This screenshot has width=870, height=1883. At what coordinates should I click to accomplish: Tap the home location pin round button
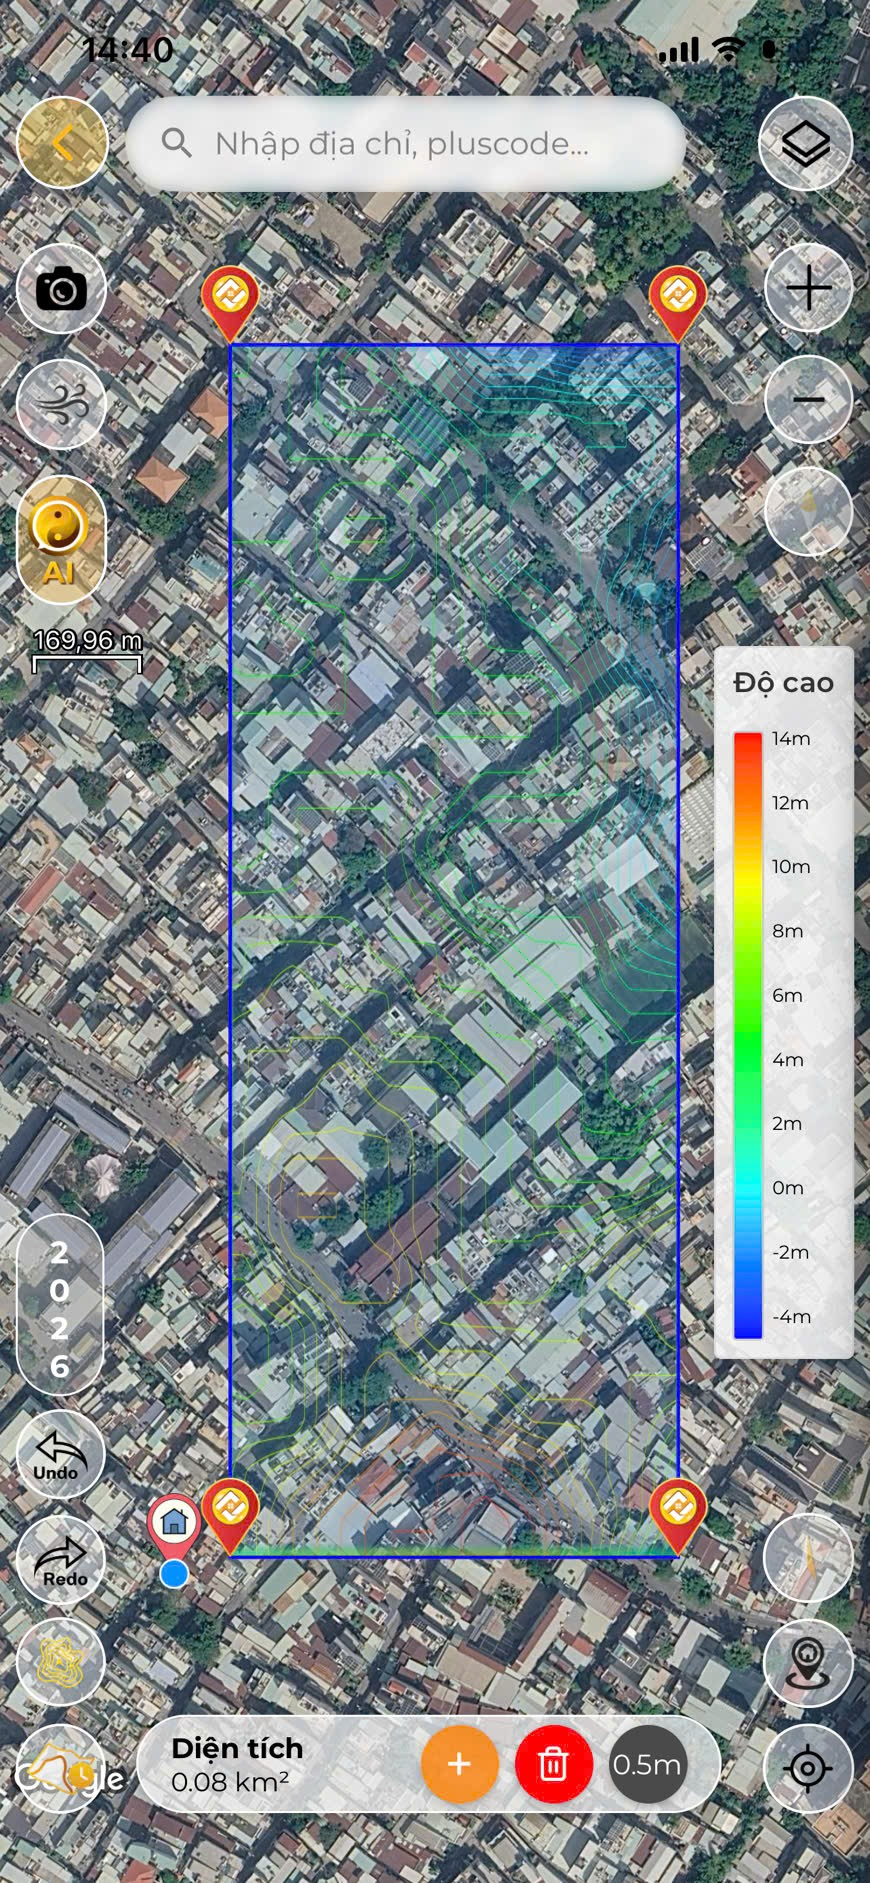coord(808,1662)
